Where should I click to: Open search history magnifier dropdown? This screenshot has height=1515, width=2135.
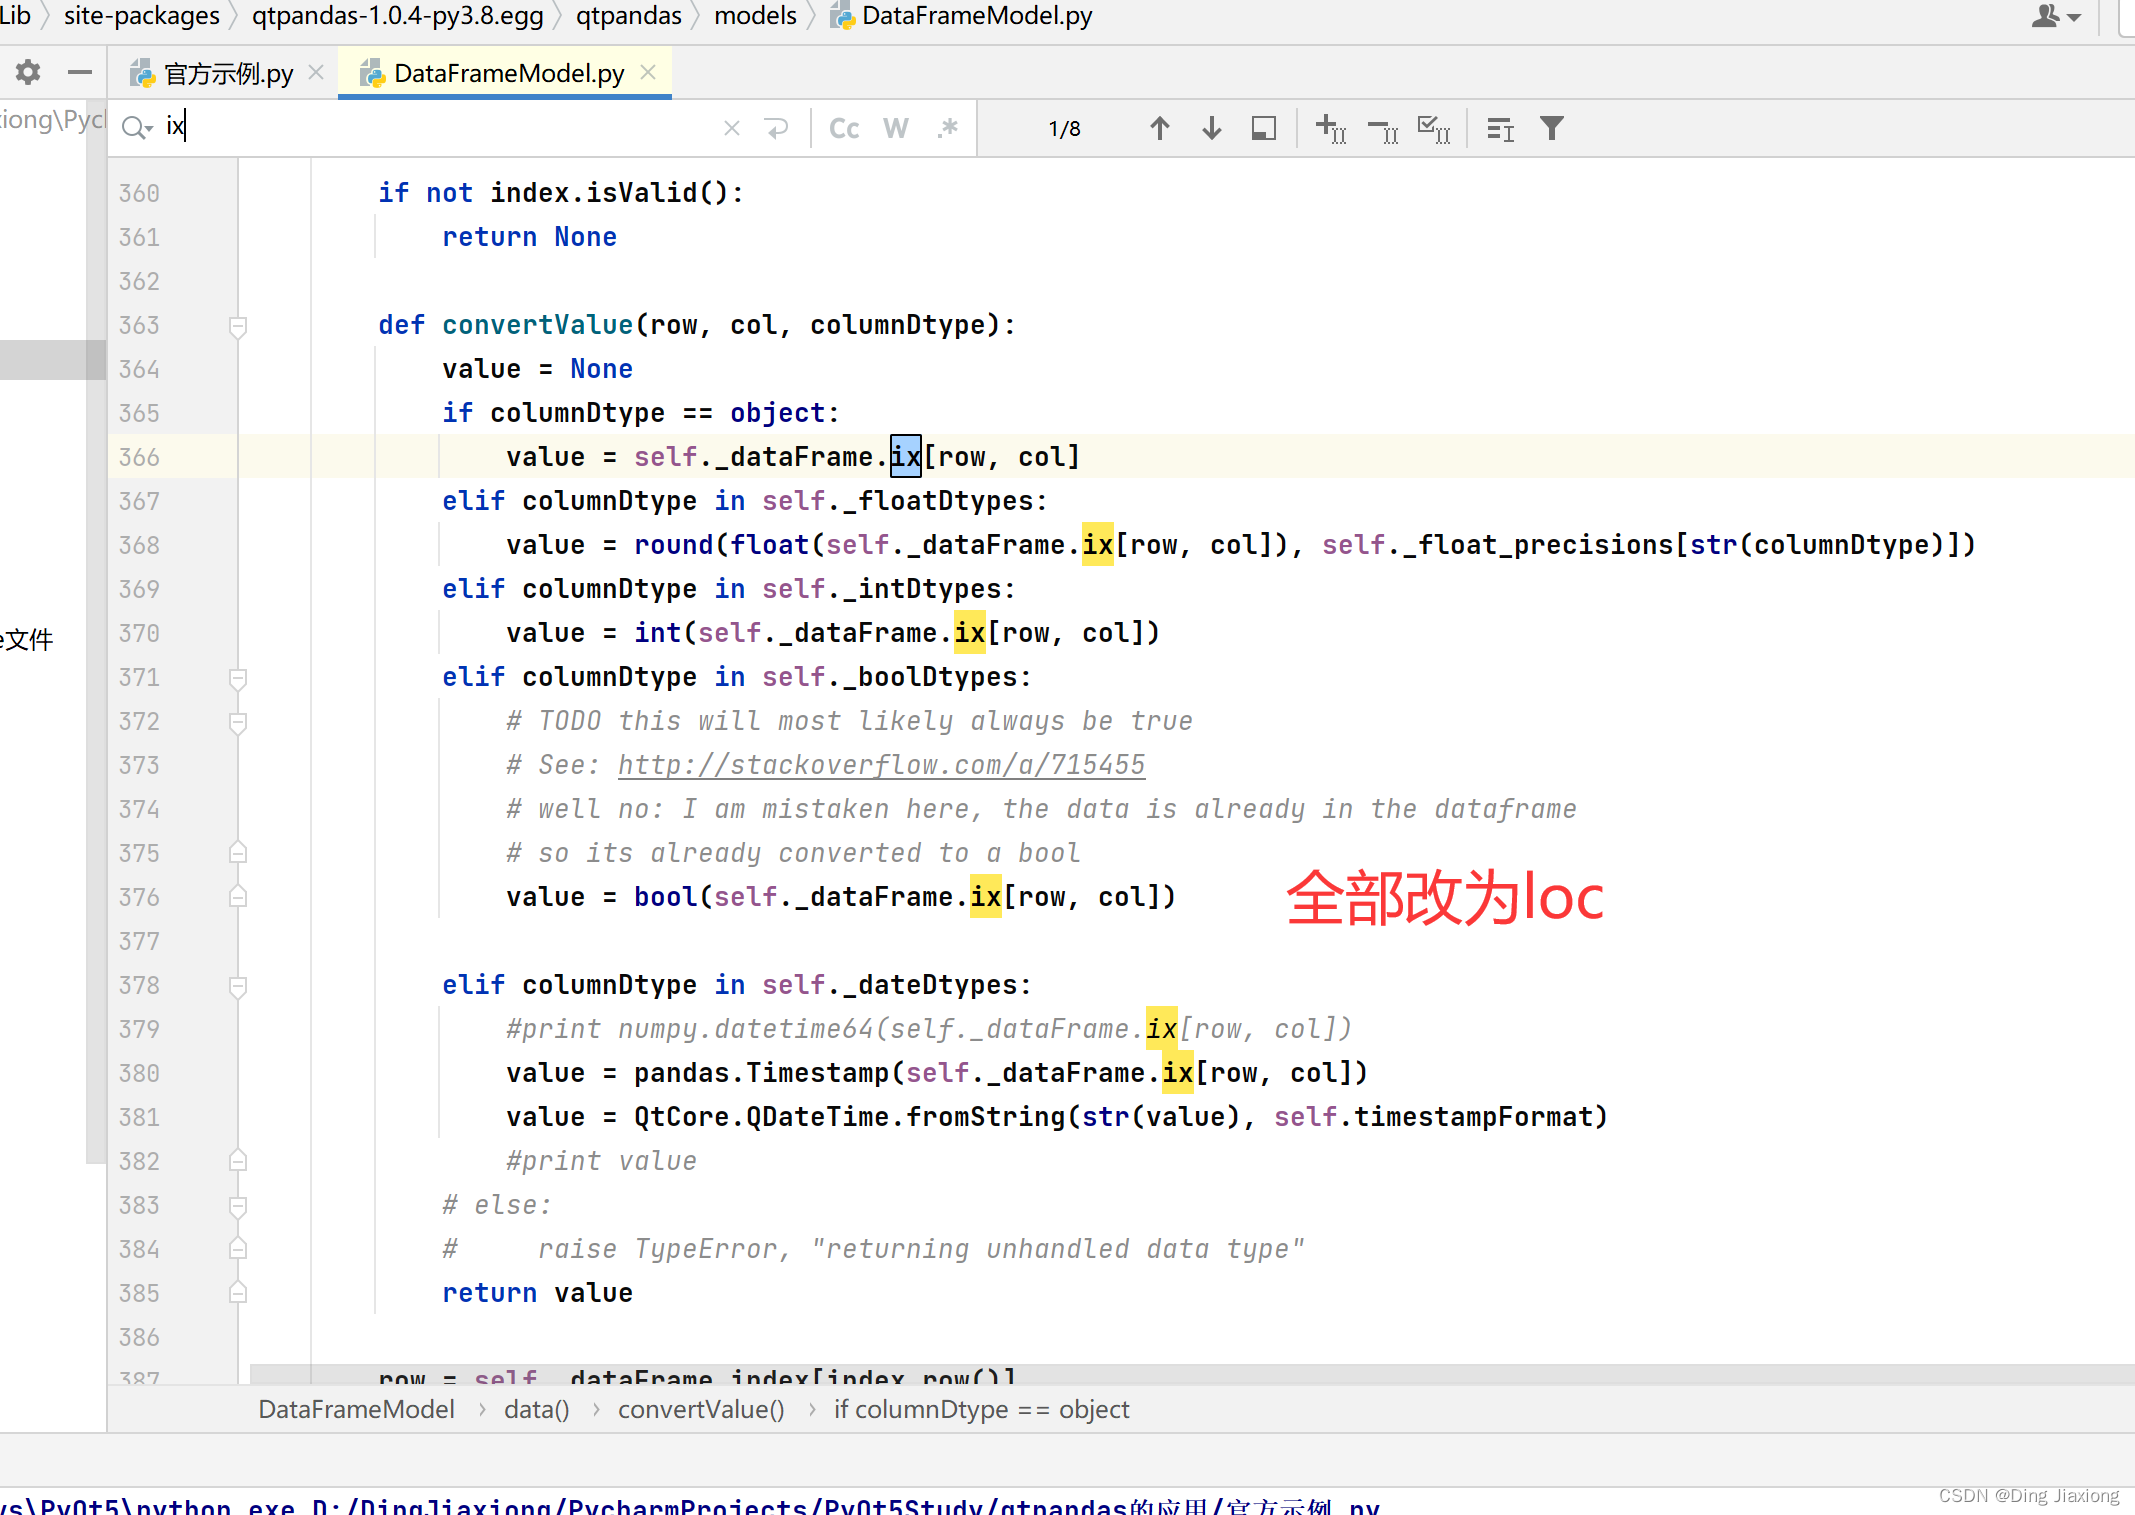(x=136, y=128)
